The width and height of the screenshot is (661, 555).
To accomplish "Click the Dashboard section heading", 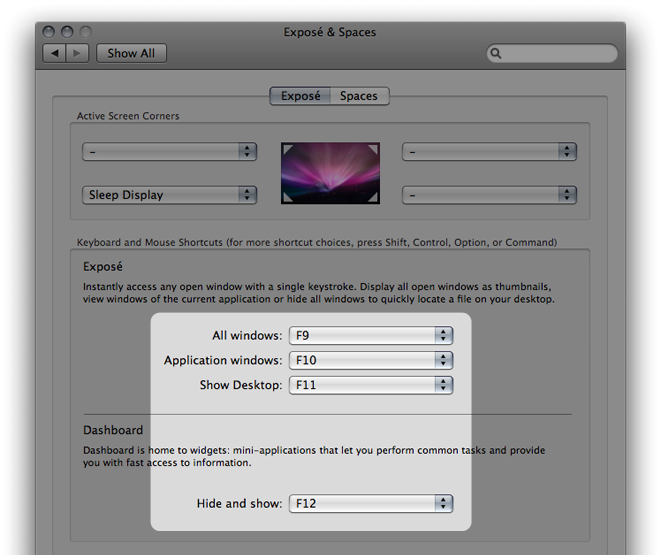I will [x=113, y=430].
